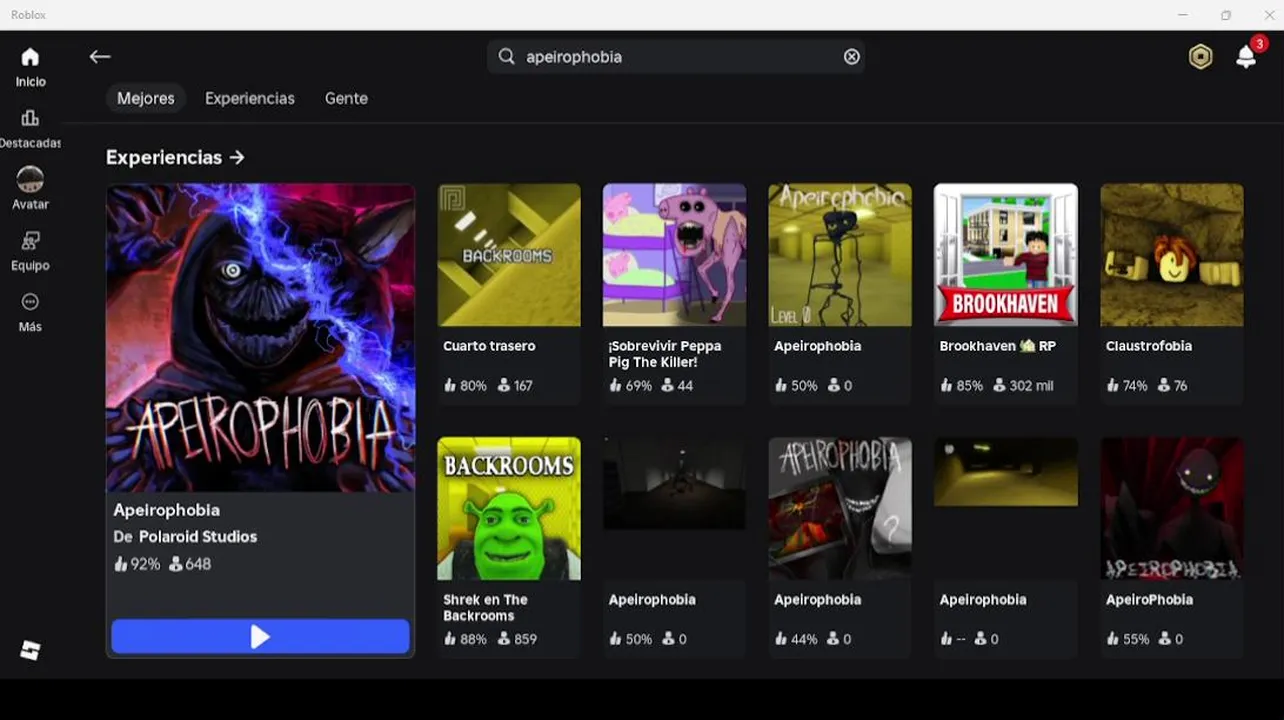Click the Roblox logo at sidebar bottom
The height and width of the screenshot is (720, 1284).
[30, 650]
